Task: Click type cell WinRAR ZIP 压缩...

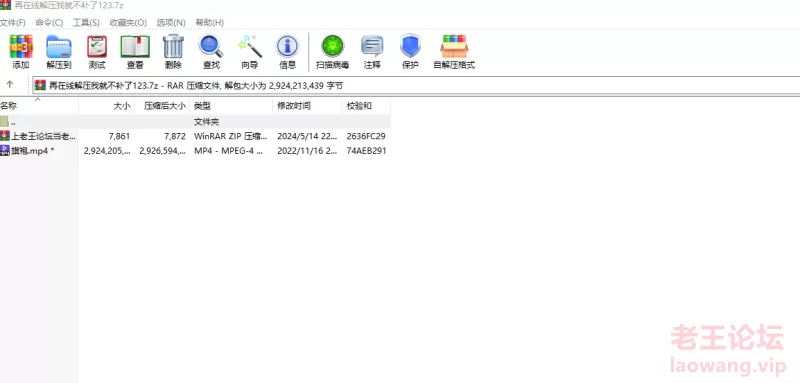Action: click(231, 136)
